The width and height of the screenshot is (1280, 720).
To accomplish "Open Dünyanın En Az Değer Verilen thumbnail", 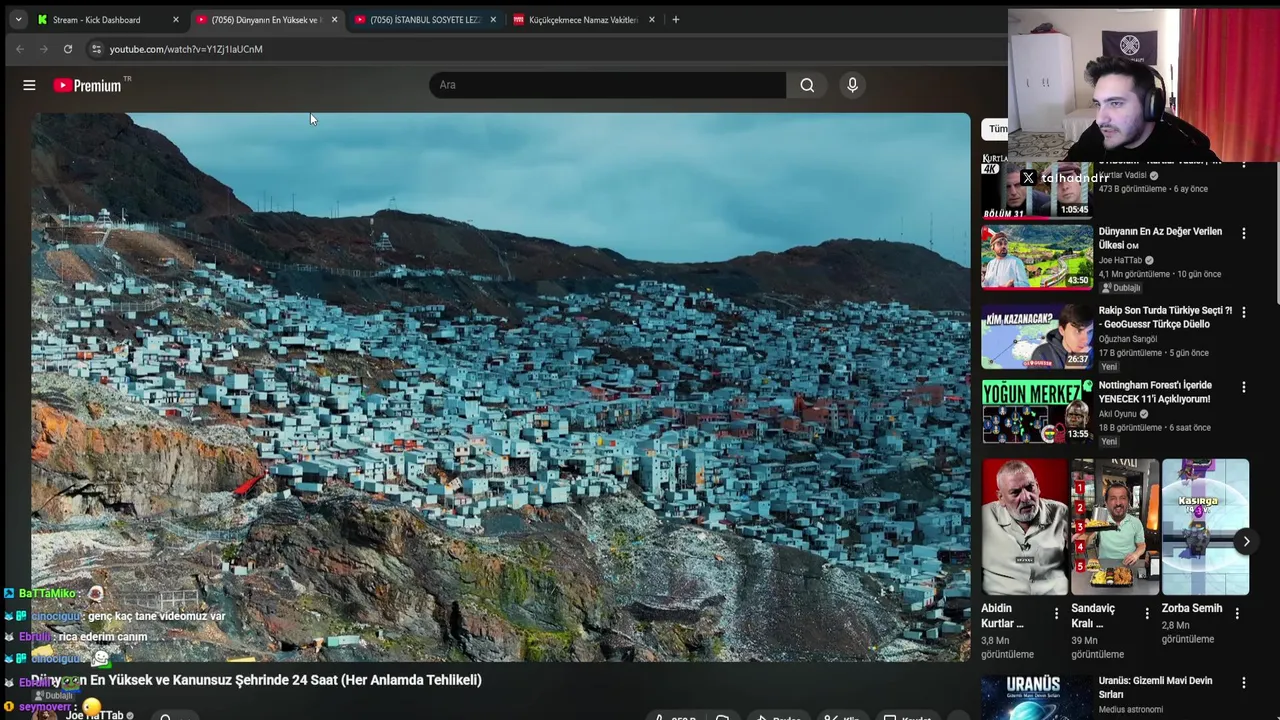I will 1037,256.
